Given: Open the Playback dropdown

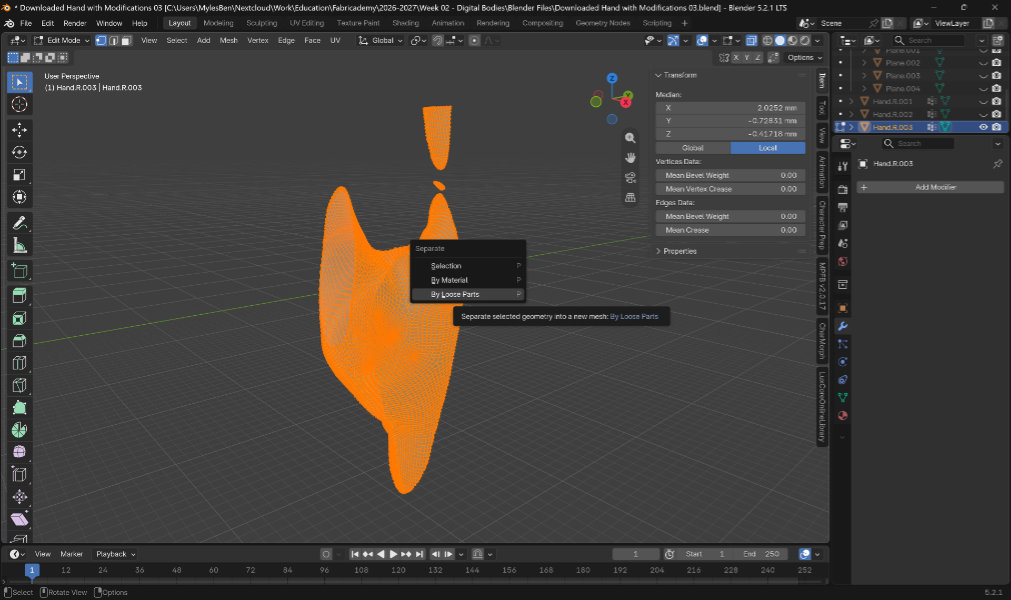Looking at the screenshot, I should [x=115, y=554].
